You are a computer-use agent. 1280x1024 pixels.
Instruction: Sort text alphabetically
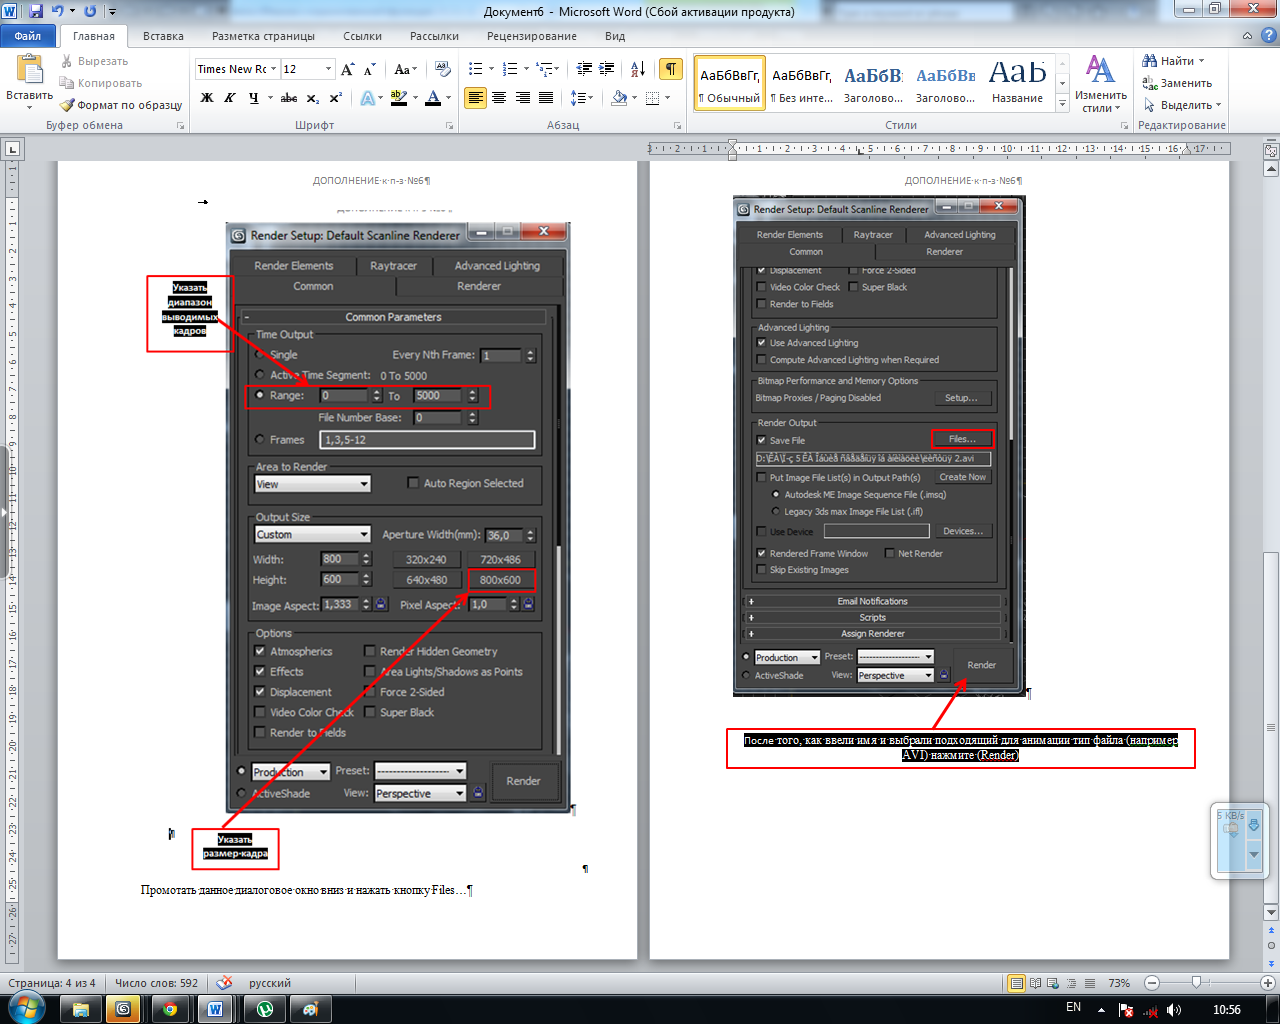coord(638,69)
